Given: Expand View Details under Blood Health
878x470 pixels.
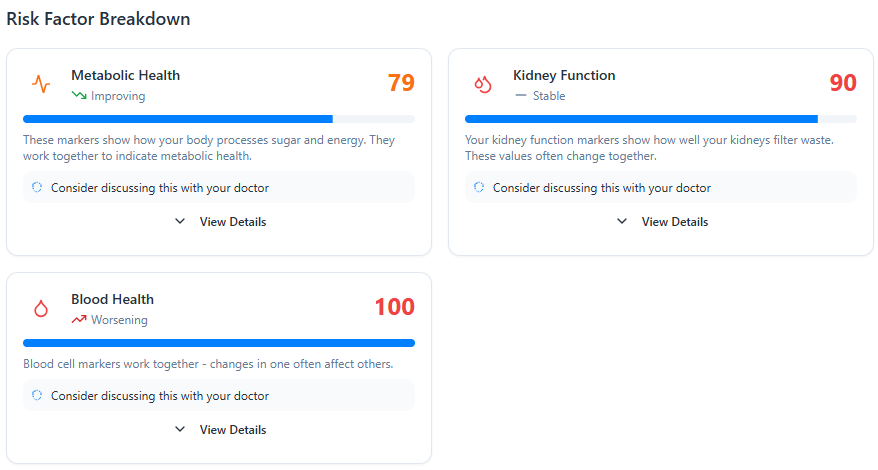Looking at the screenshot, I should click(x=220, y=430).
